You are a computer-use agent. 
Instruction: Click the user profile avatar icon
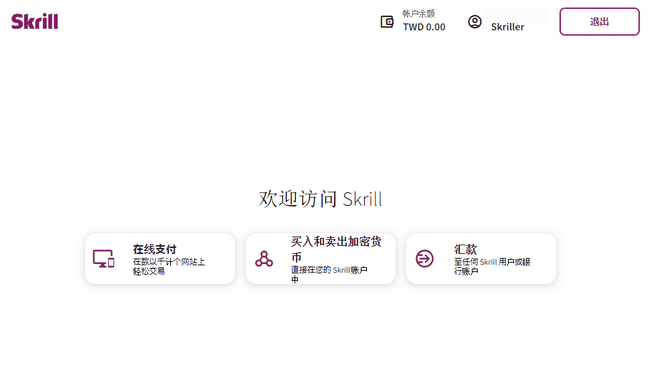[475, 22]
